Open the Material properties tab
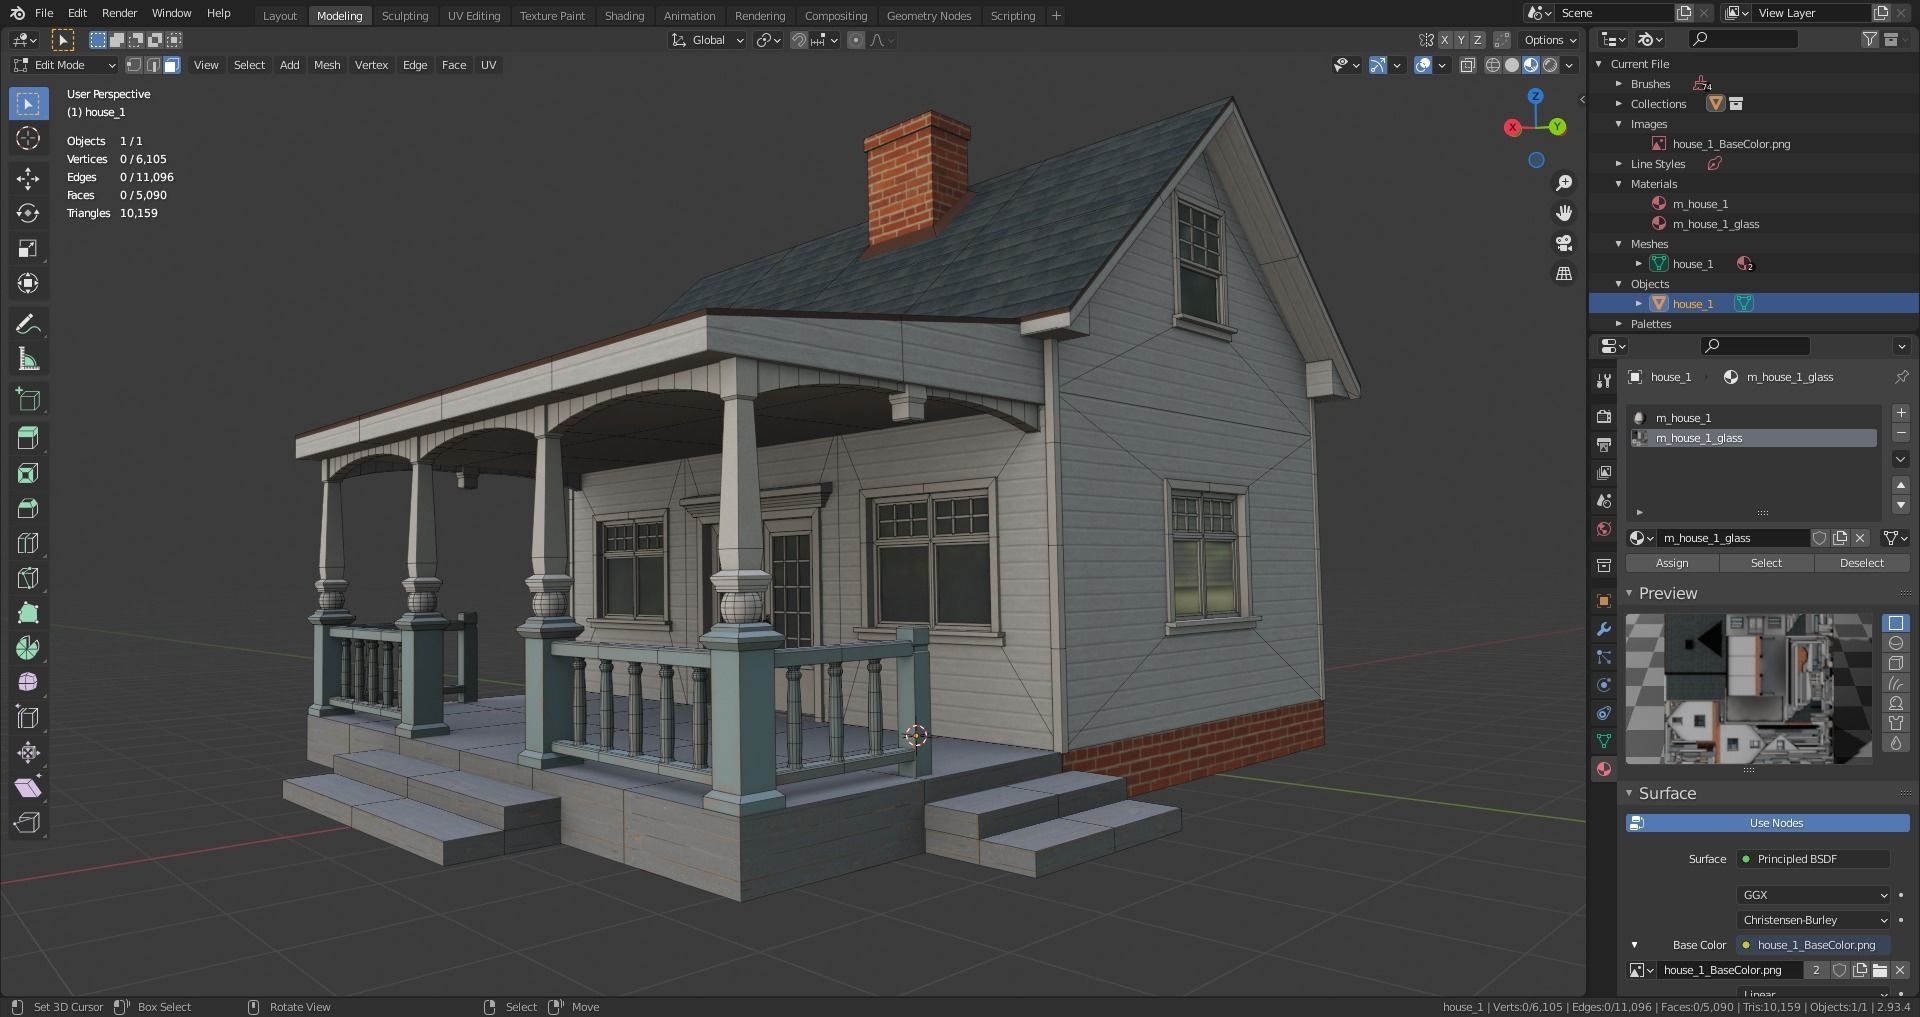The image size is (1920, 1017). point(1604,769)
